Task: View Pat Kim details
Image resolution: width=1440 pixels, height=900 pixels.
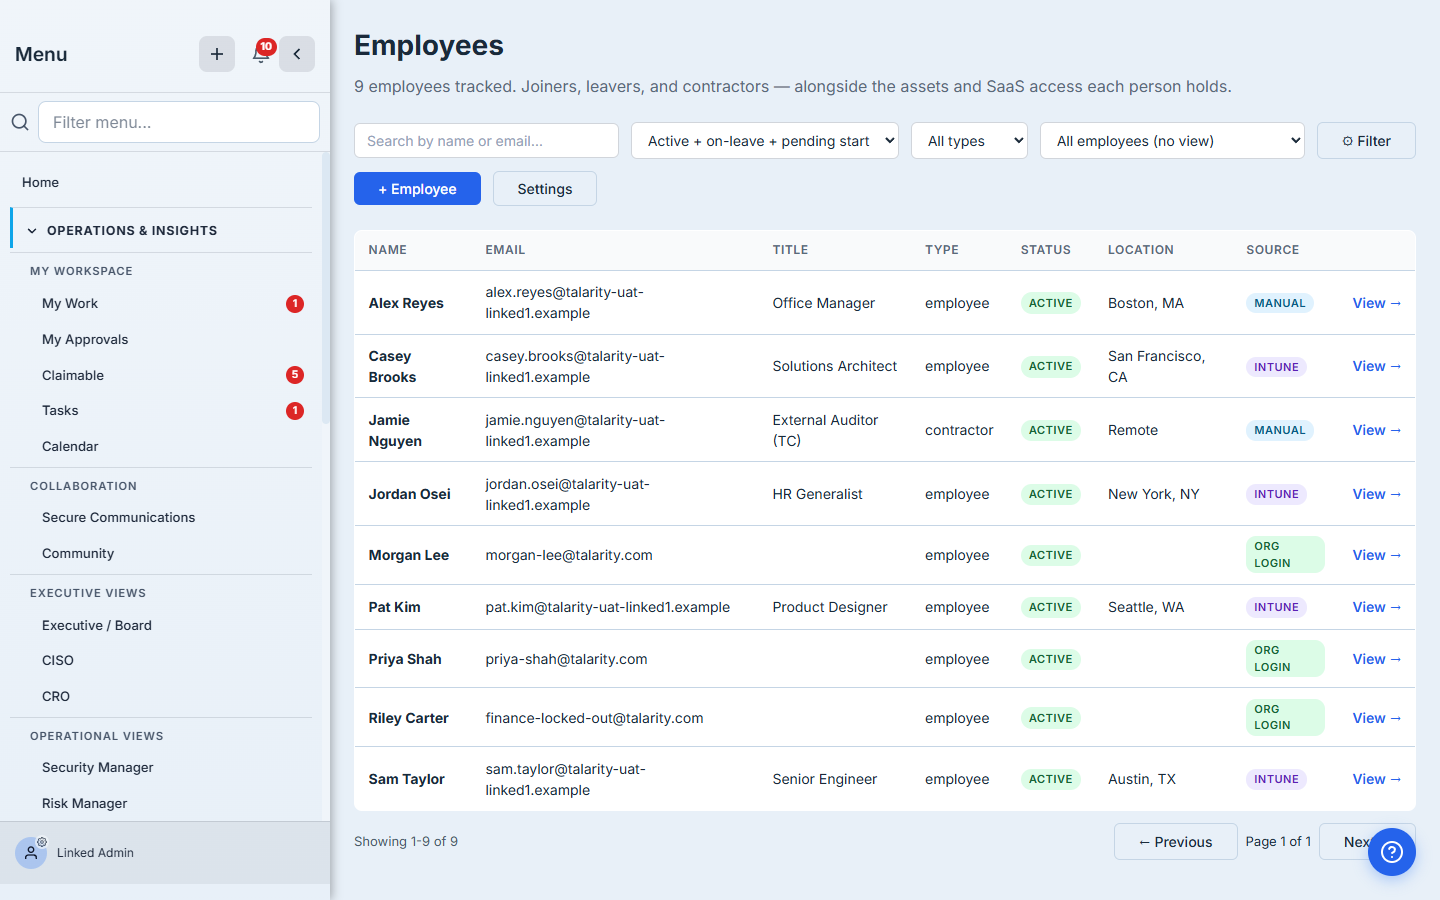Action: coord(1377,607)
